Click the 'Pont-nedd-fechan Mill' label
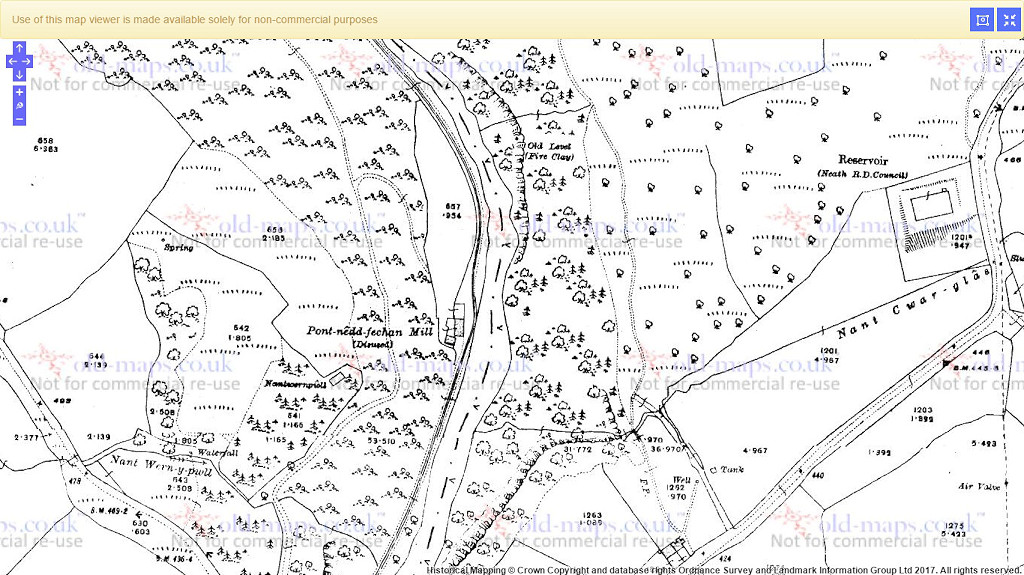Image resolution: width=1024 pixels, height=575 pixels. click(x=370, y=331)
